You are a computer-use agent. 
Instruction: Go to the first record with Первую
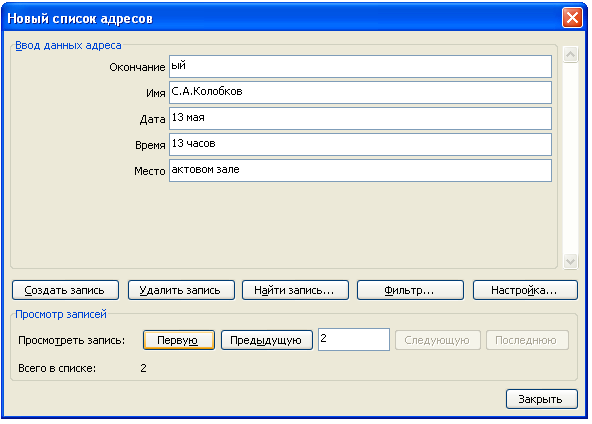pos(179,340)
